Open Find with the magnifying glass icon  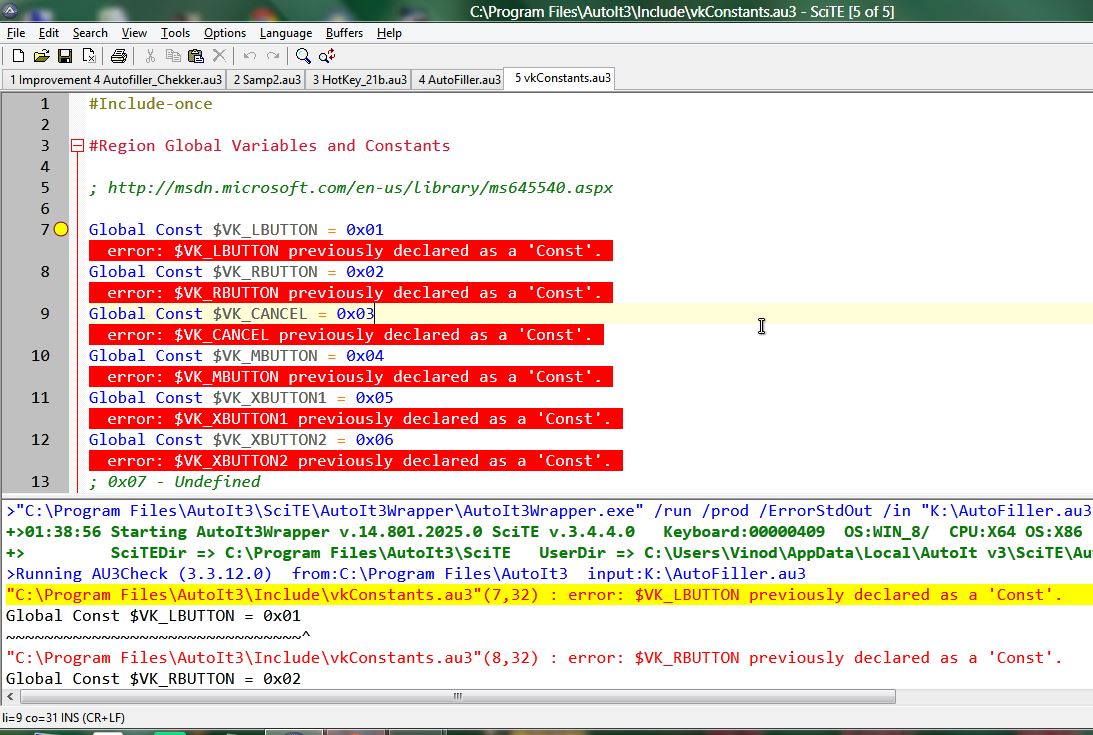coord(303,56)
